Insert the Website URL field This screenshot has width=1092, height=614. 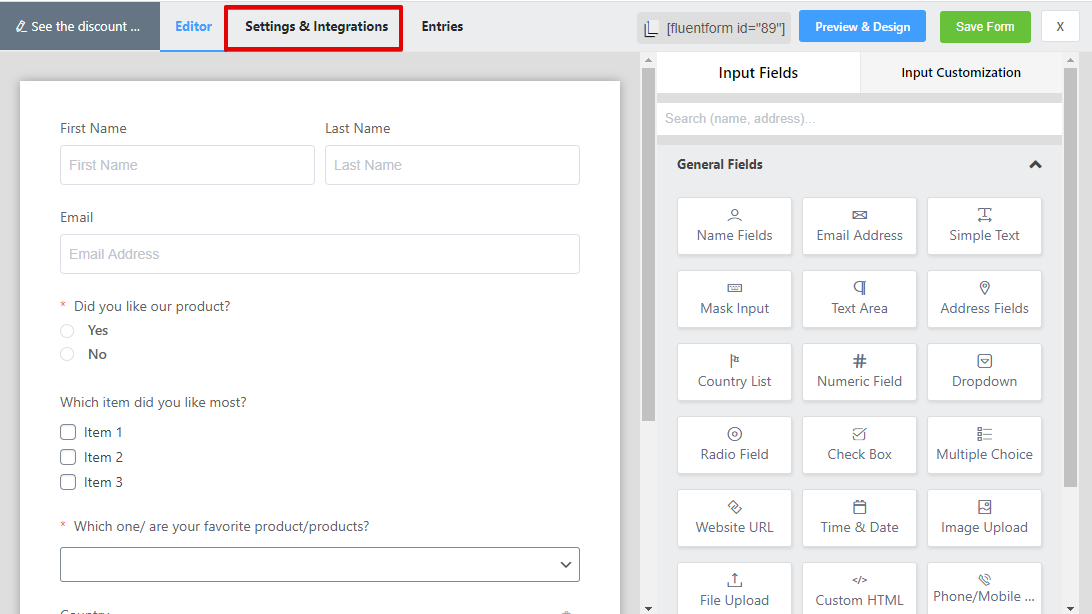[734, 518]
